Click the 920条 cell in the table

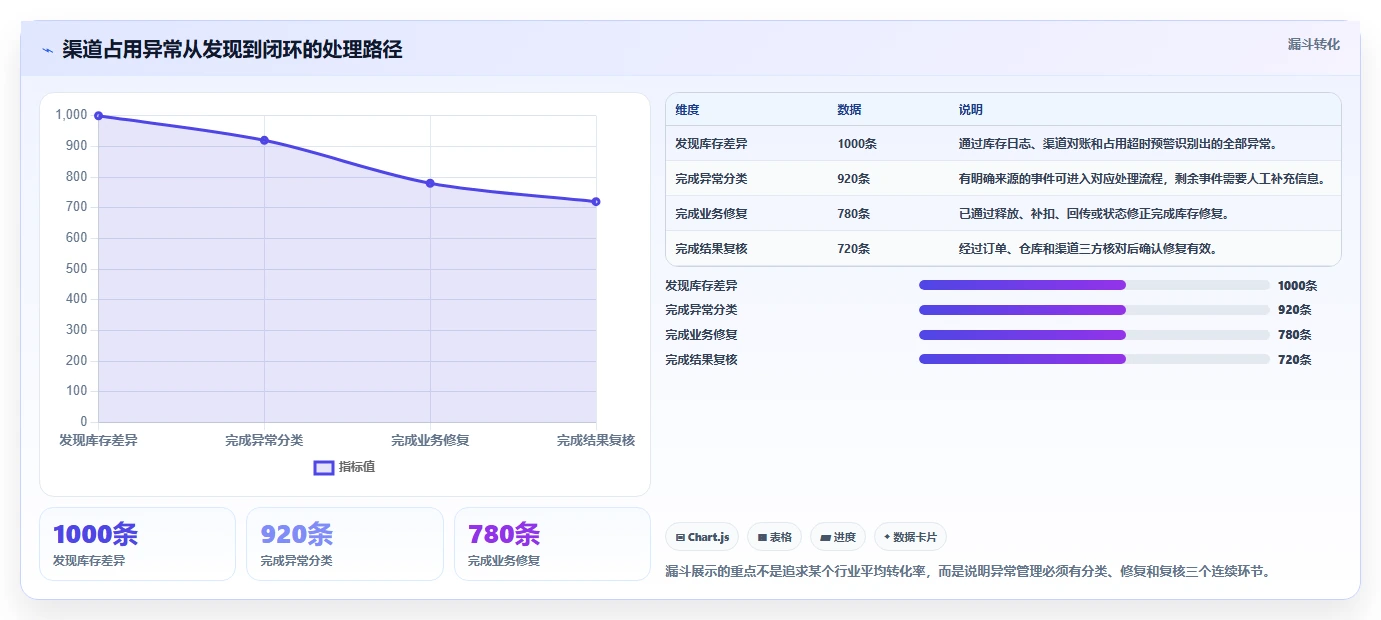coord(853,179)
